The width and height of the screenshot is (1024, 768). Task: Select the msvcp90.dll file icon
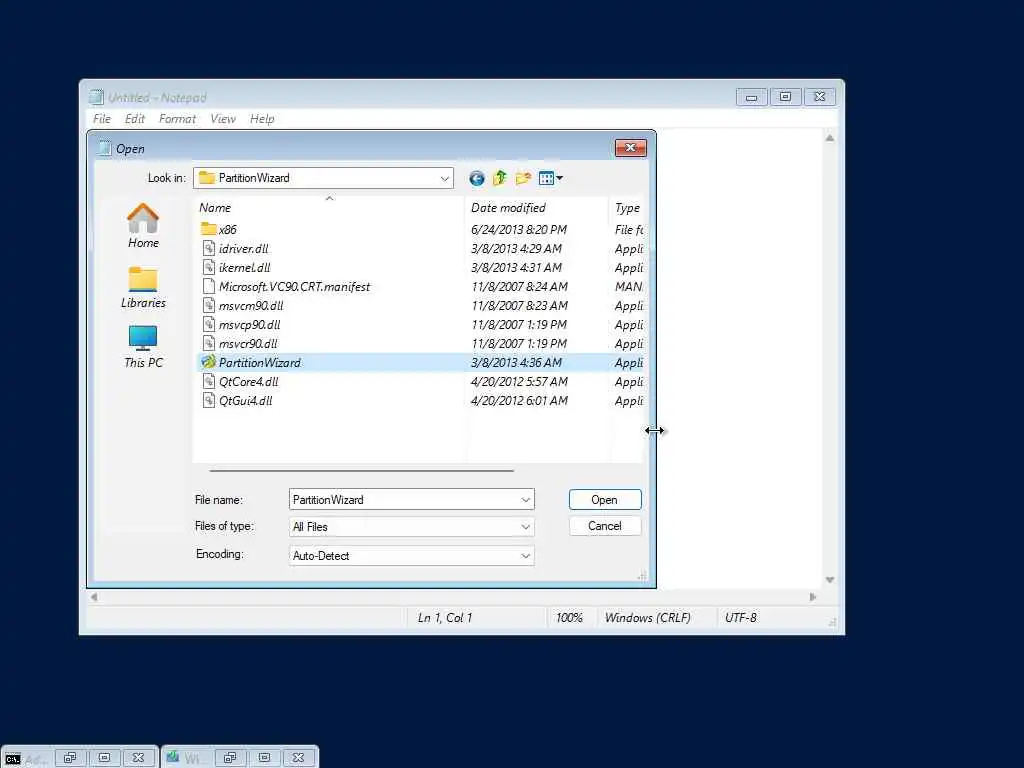[209, 324]
